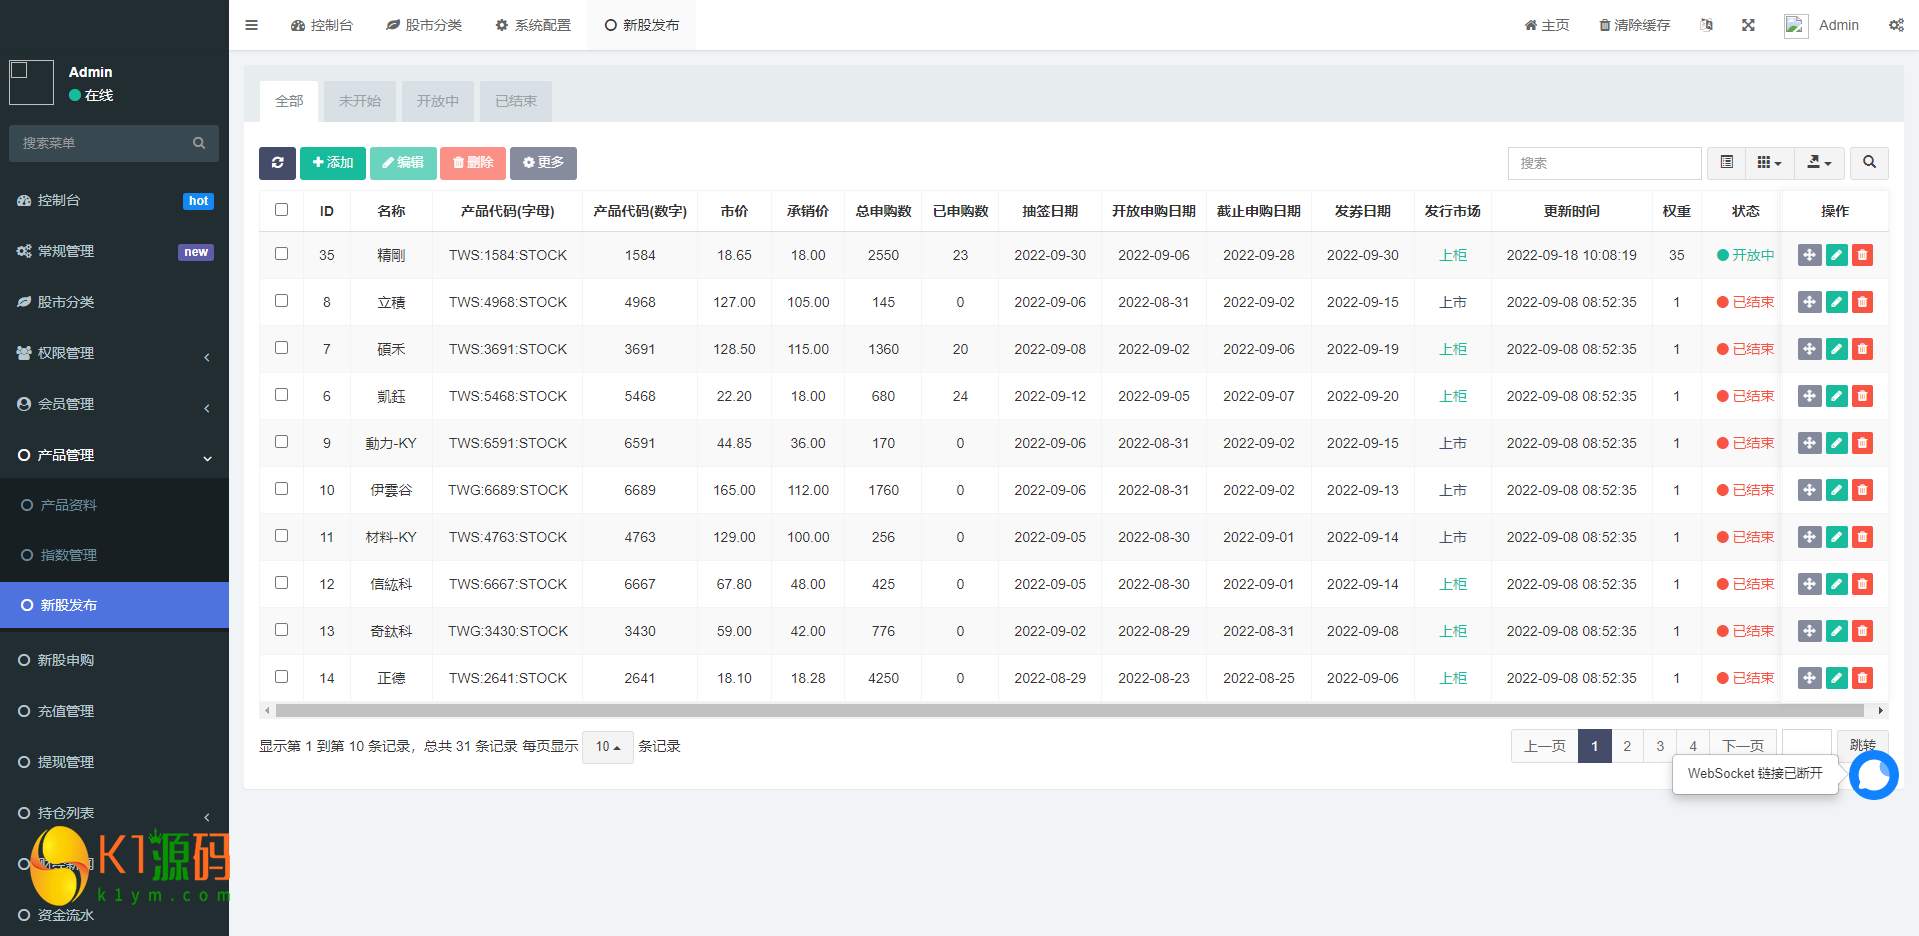Expand the 权限管理 sidebar menu
Viewport: 1919px width, 936px height.
[114, 353]
